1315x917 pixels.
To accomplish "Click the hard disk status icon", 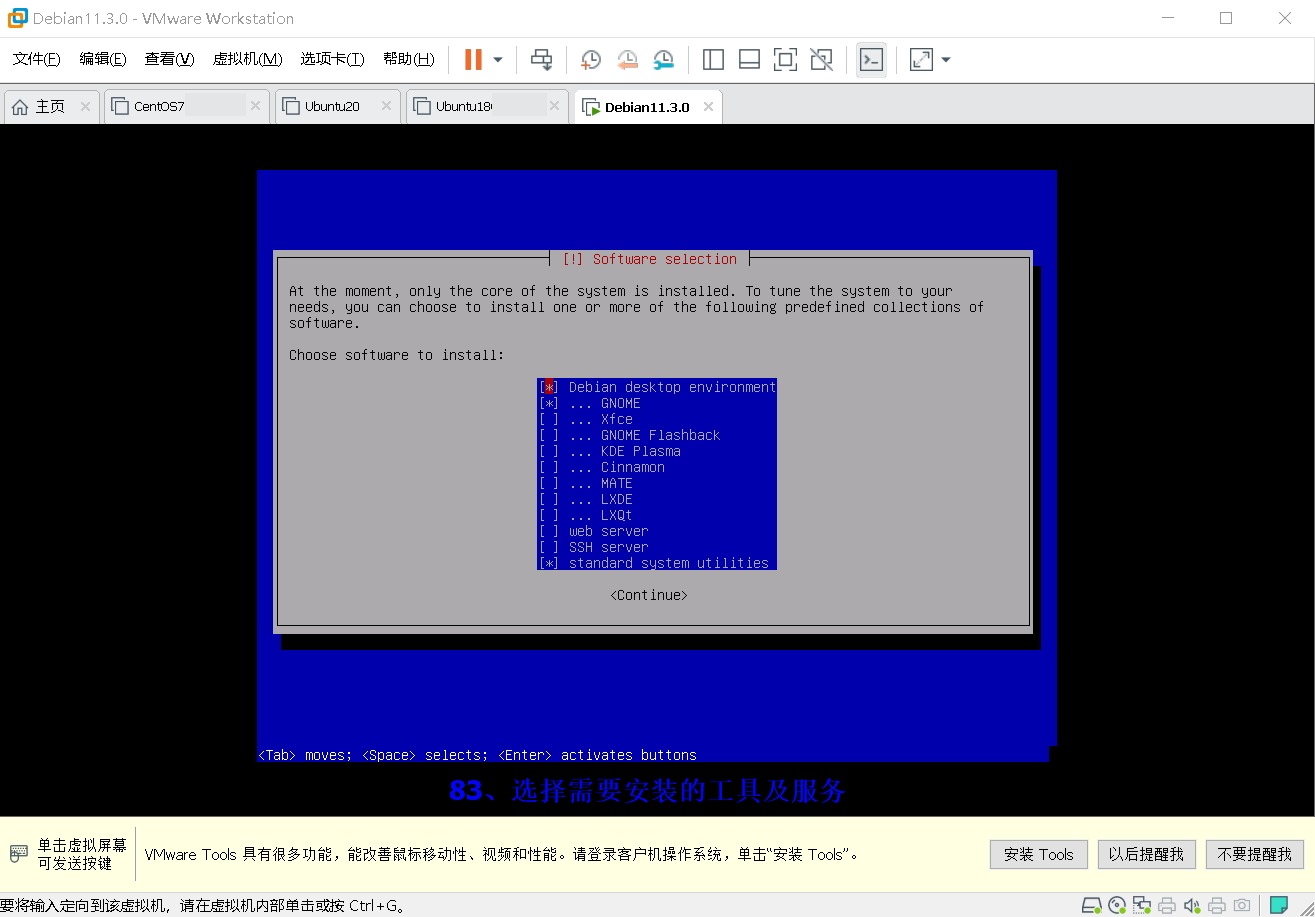I will (x=1092, y=906).
